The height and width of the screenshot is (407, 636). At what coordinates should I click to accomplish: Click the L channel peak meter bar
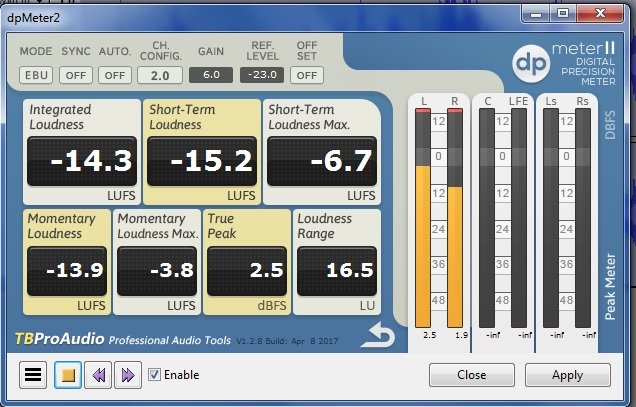423,218
